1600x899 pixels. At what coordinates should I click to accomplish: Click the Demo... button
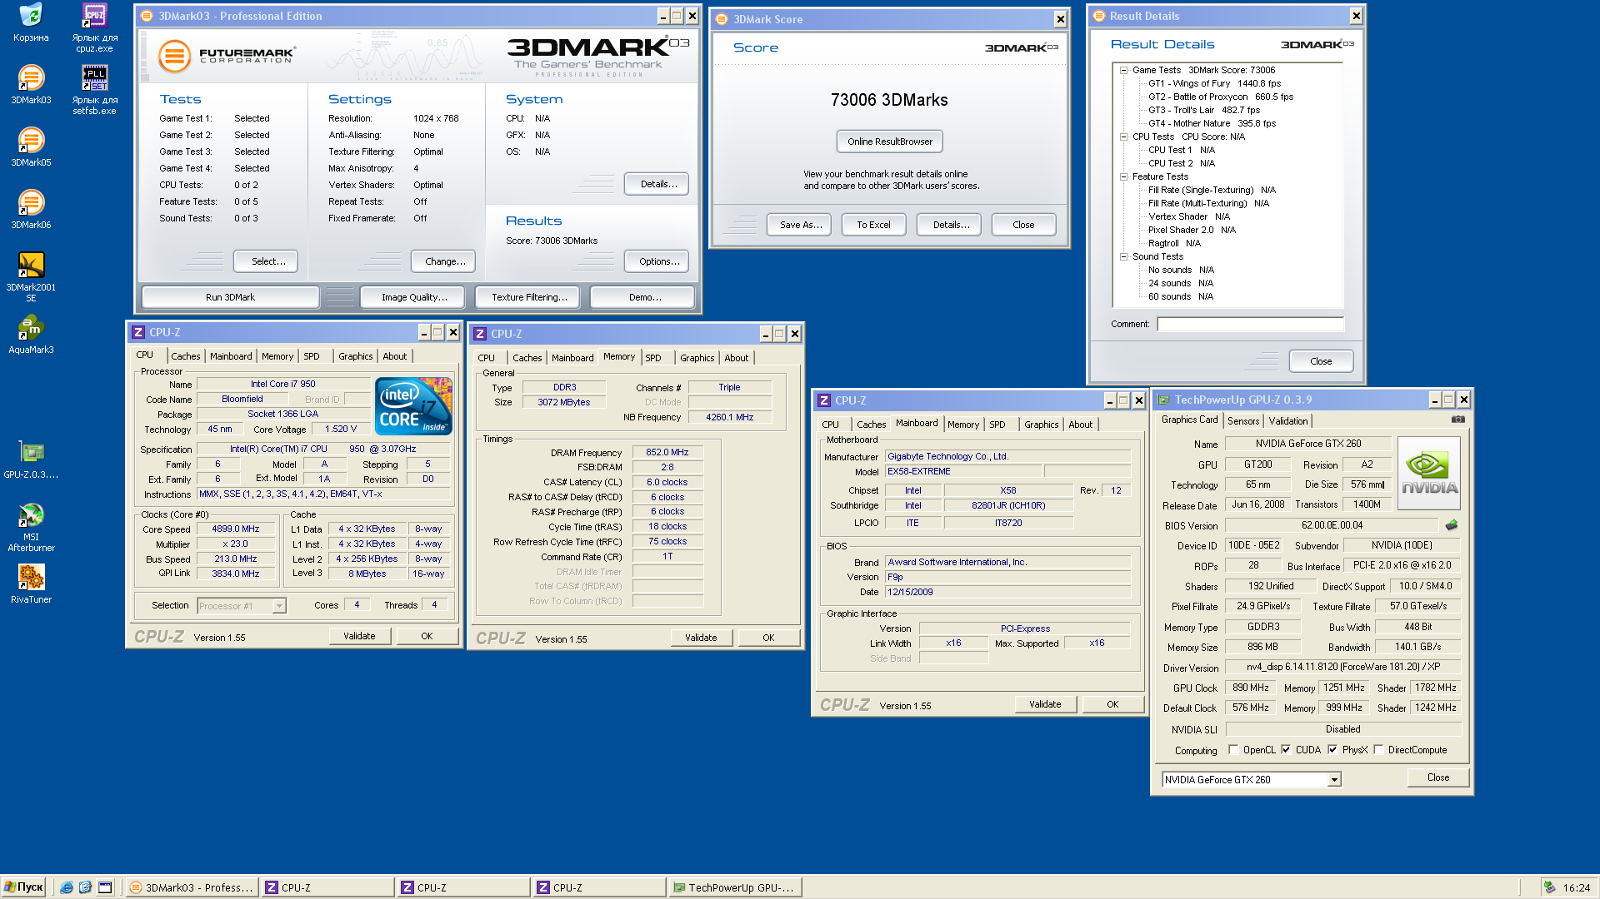click(642, 297)
